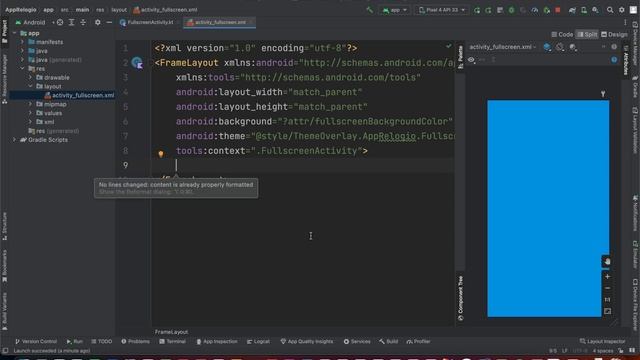Click Expand All in the Project panel

[71, 22]
